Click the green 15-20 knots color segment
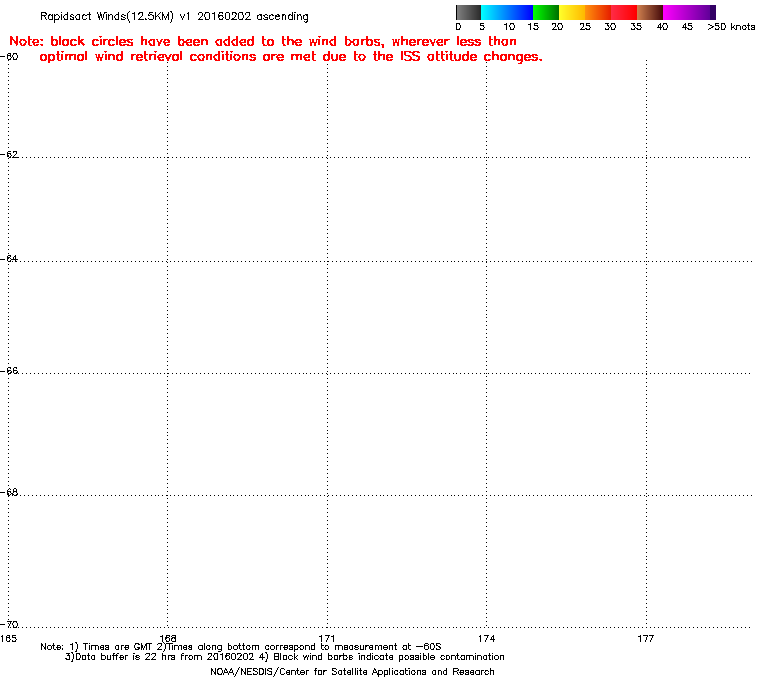Screen dimensions: 760x688 tap(546, 12)
